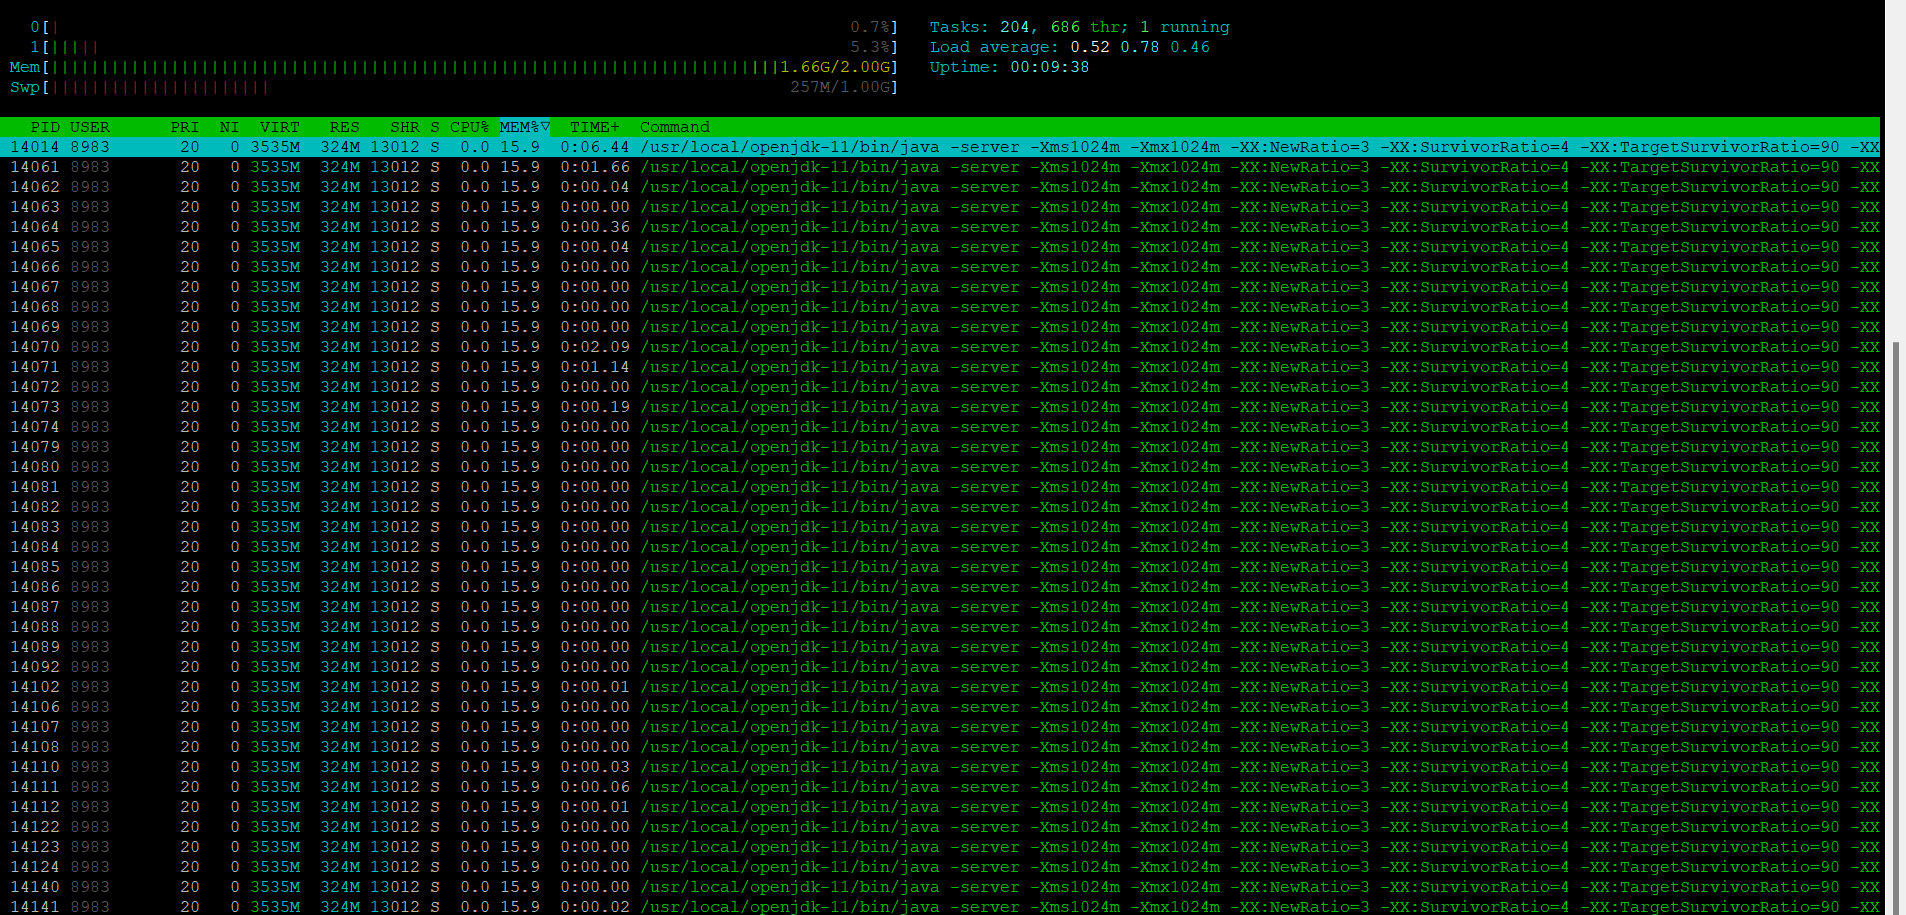This screenshot has height=915, width=1906.
Task: Select process row with PID 14061
Action: point(940,167)
